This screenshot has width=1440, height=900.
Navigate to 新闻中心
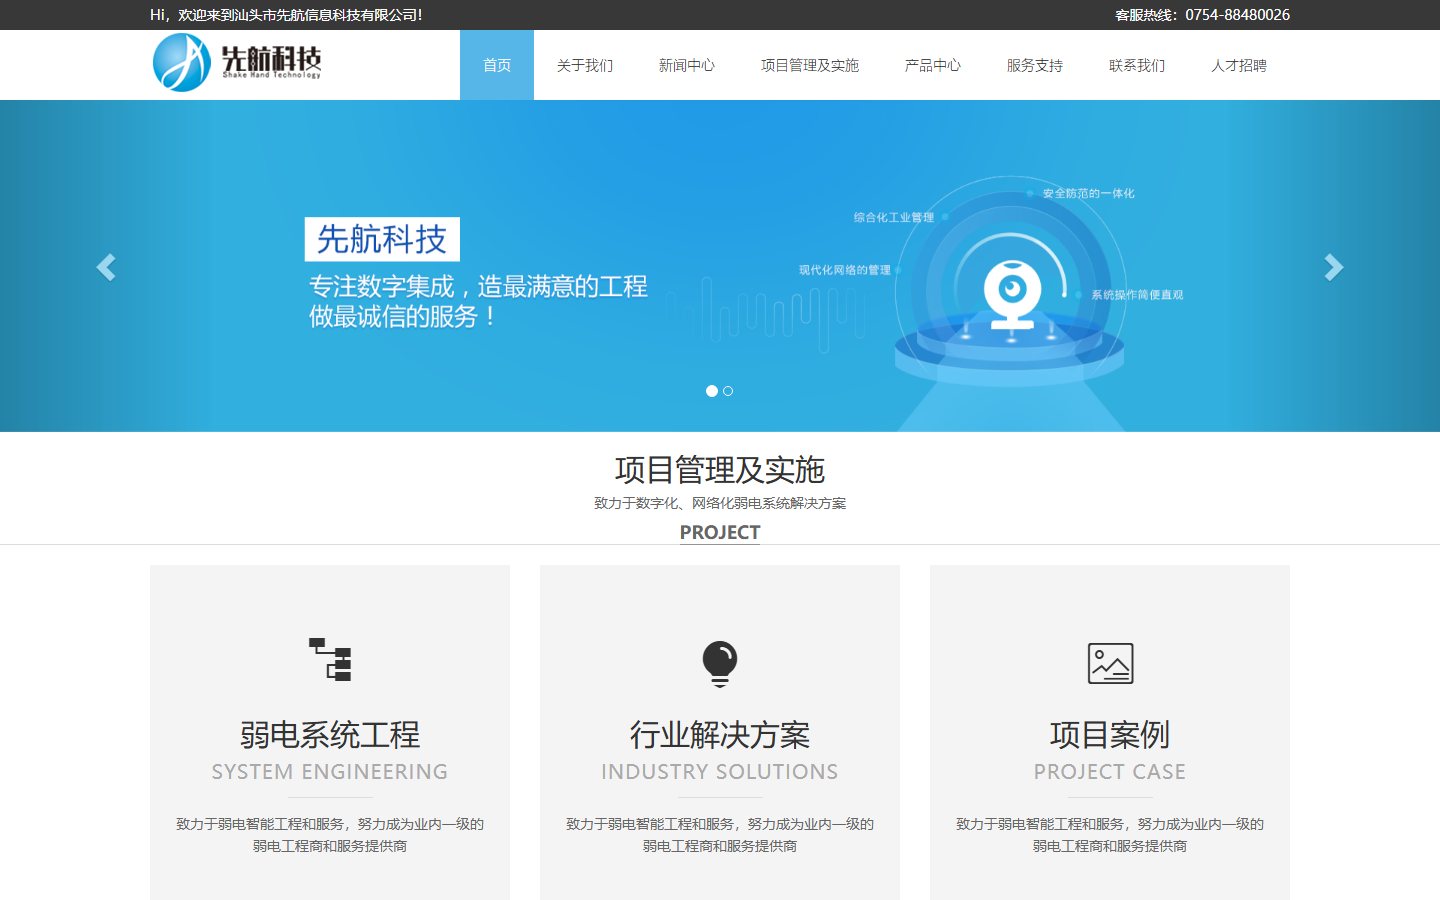point(687,65)
